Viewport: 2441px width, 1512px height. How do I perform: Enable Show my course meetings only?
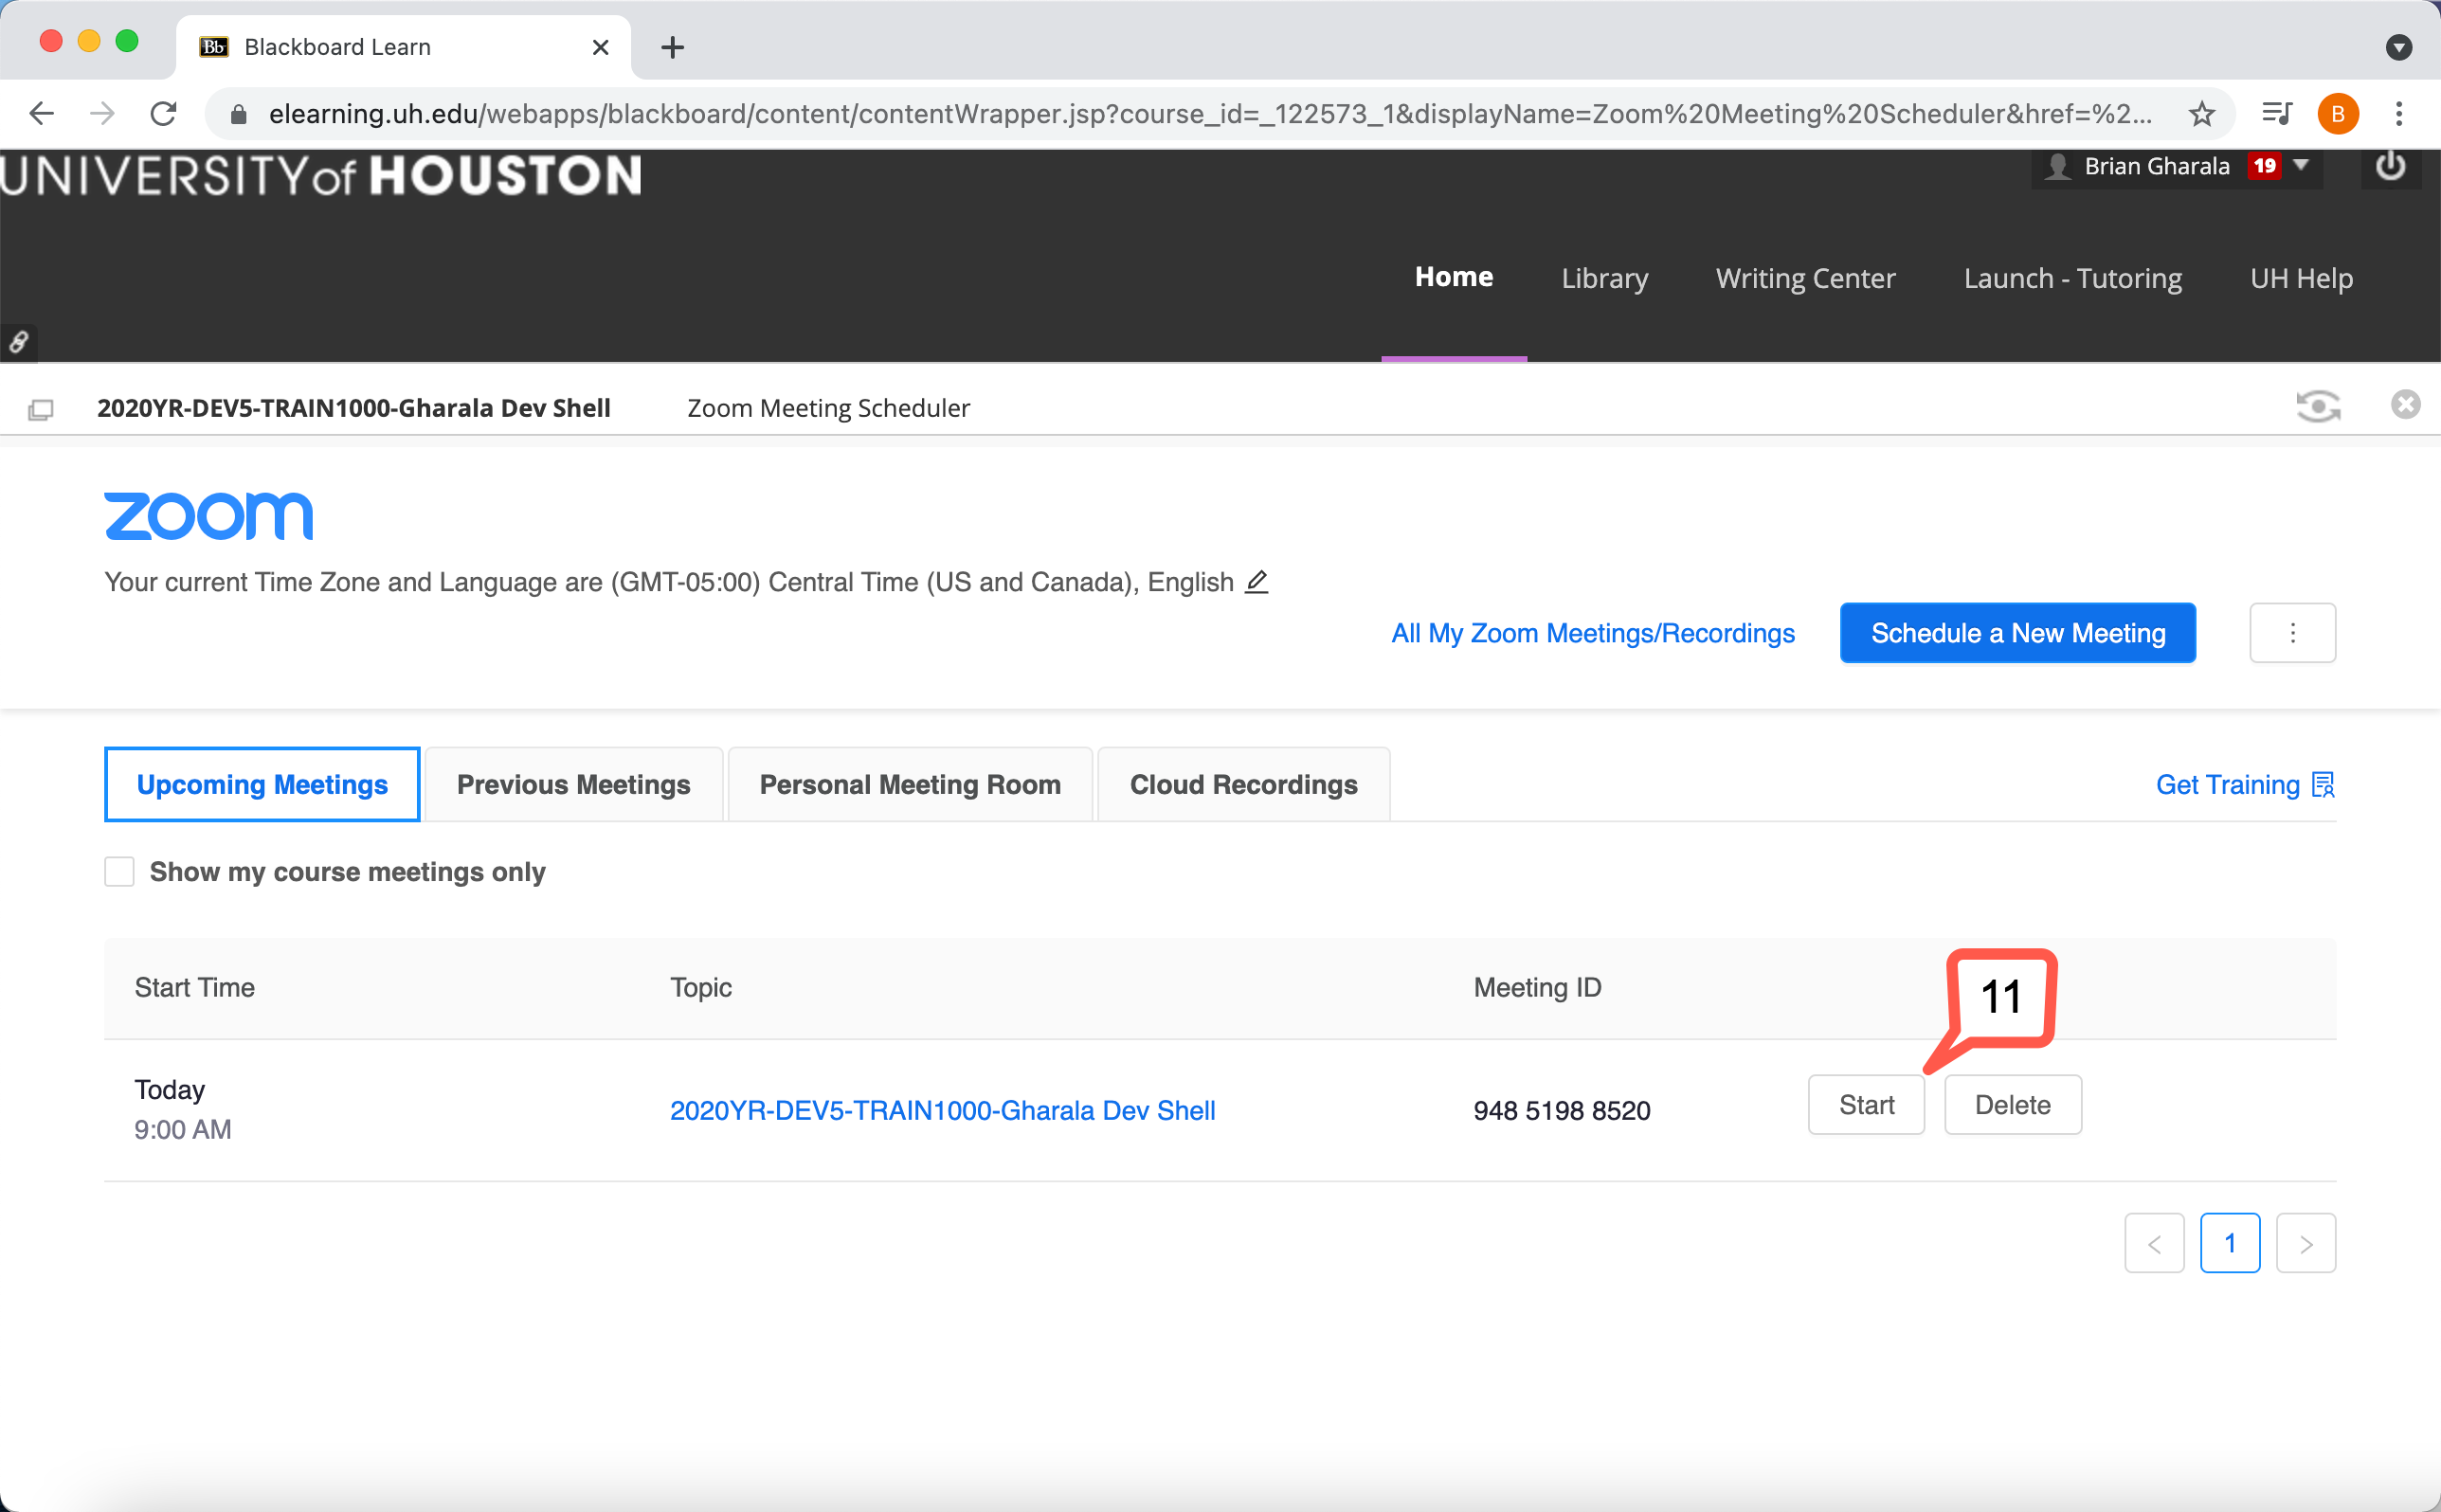click(120, 872)
